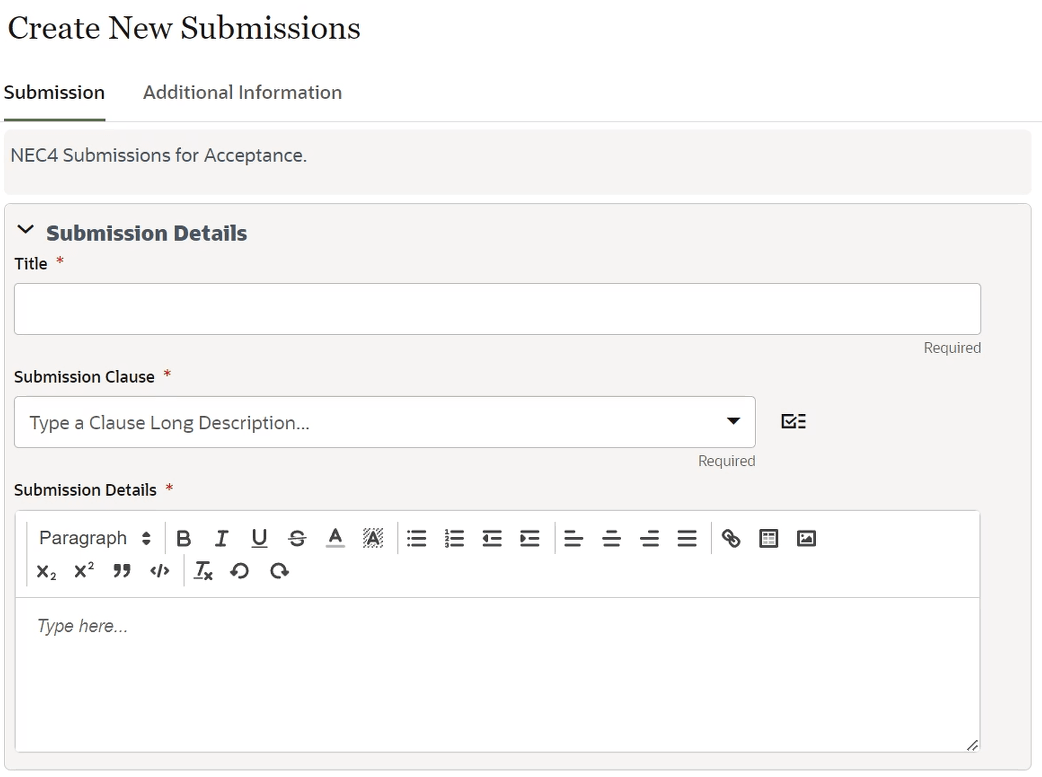Select the italic formatting icon
The image size is (1042, 777).
click(222, 538)
